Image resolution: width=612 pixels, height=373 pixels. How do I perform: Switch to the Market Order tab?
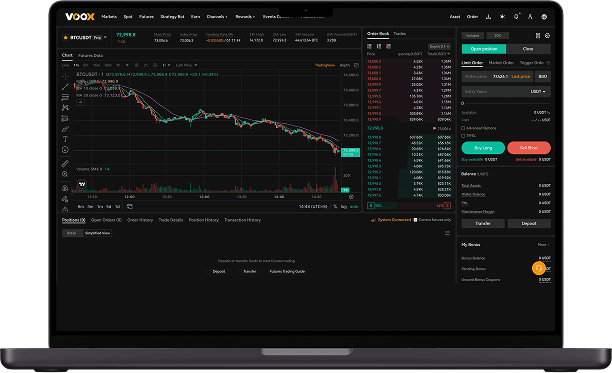[501, 63]
